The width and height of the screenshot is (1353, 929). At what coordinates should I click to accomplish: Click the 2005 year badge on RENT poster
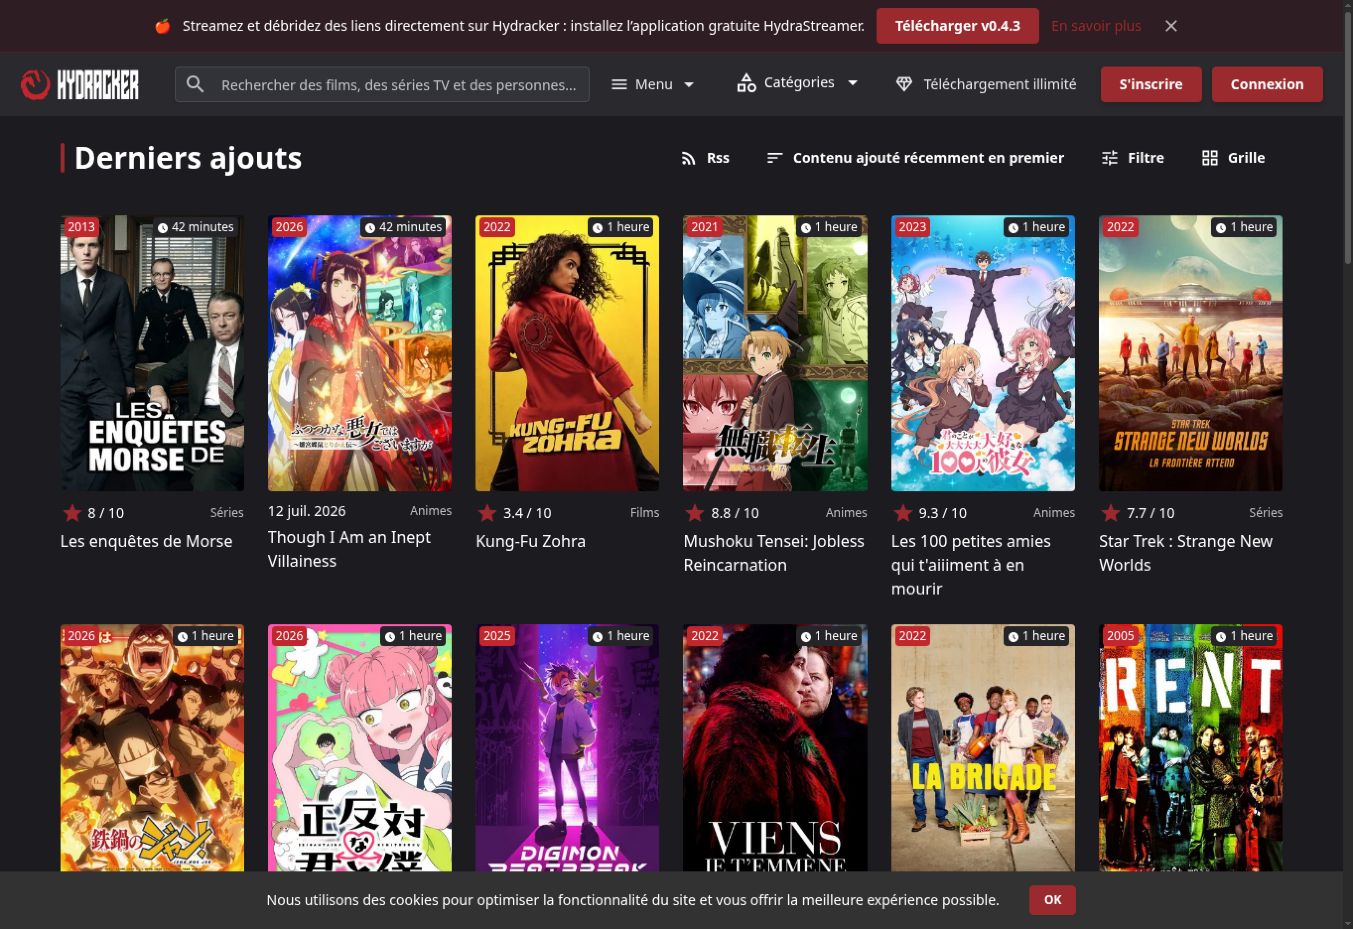1120,636
